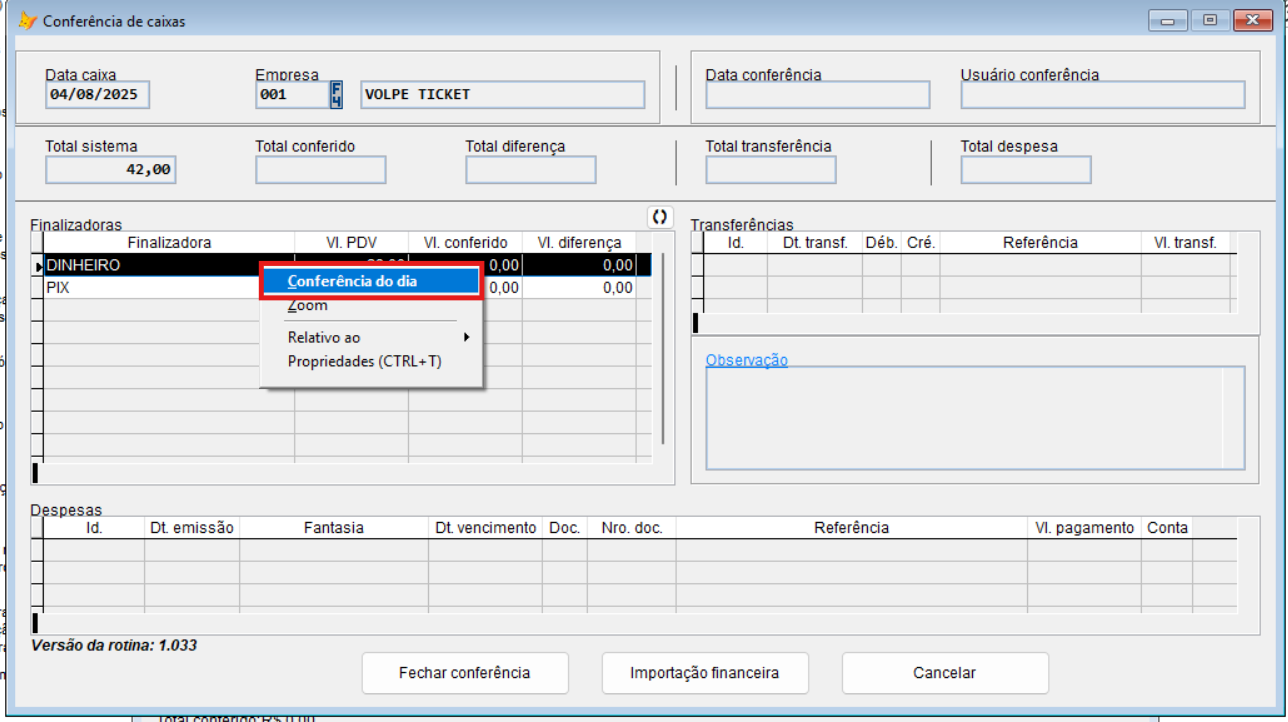Focus the Empresa code field showing 001
This screenshot has height=722, width=1288.
click(x=291, y=95)
